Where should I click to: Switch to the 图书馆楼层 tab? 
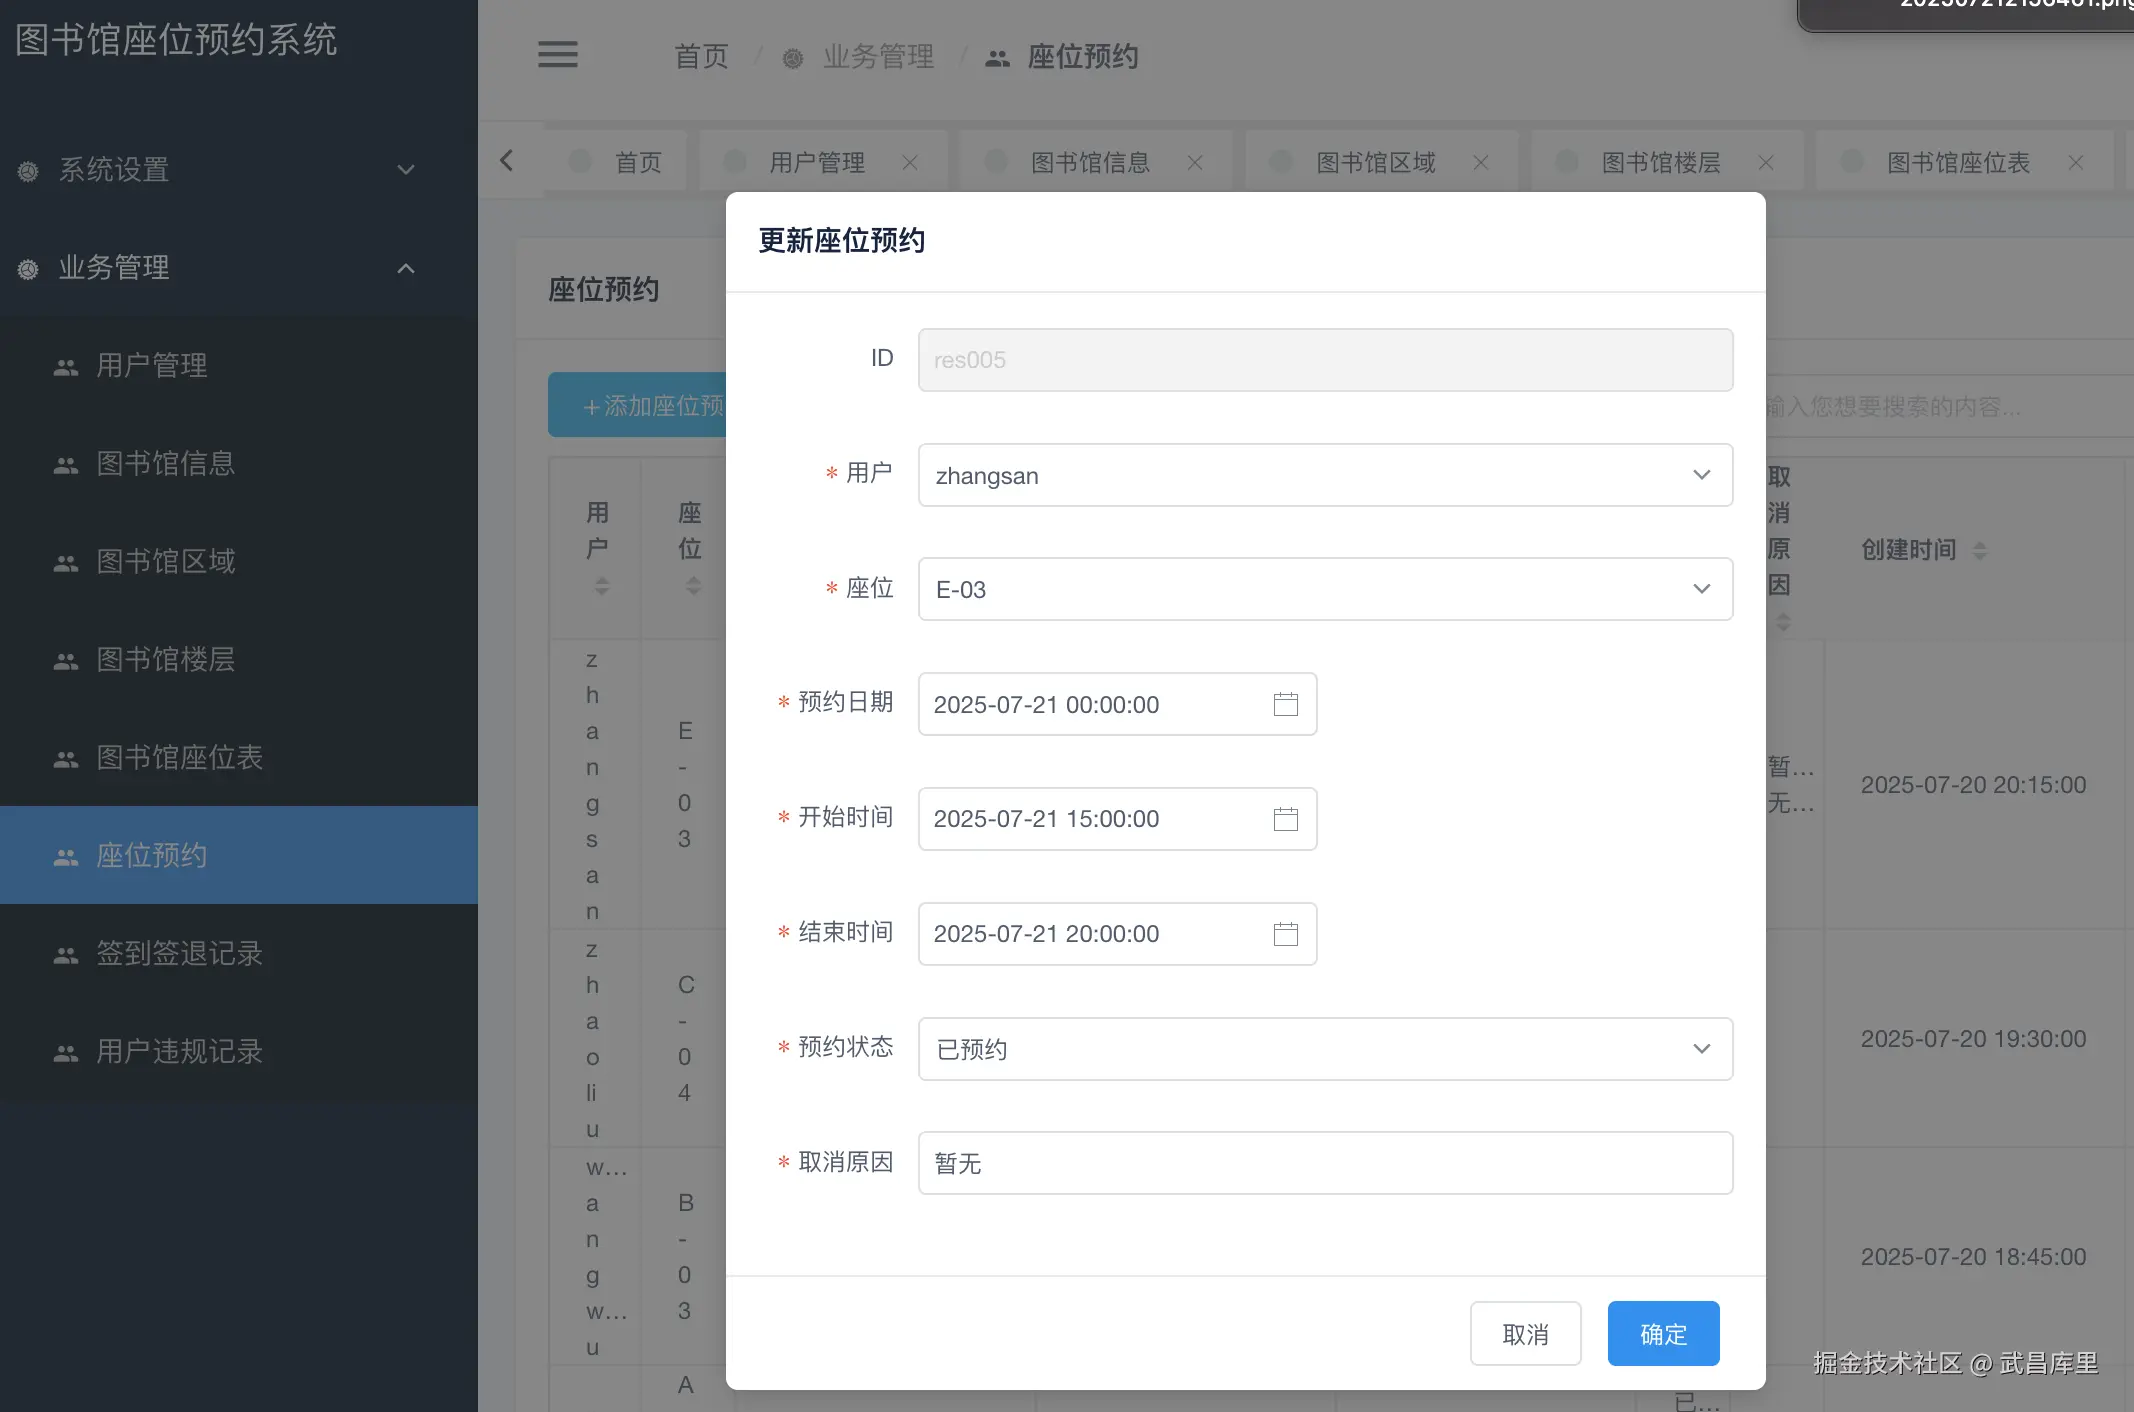click(1660, 163)
